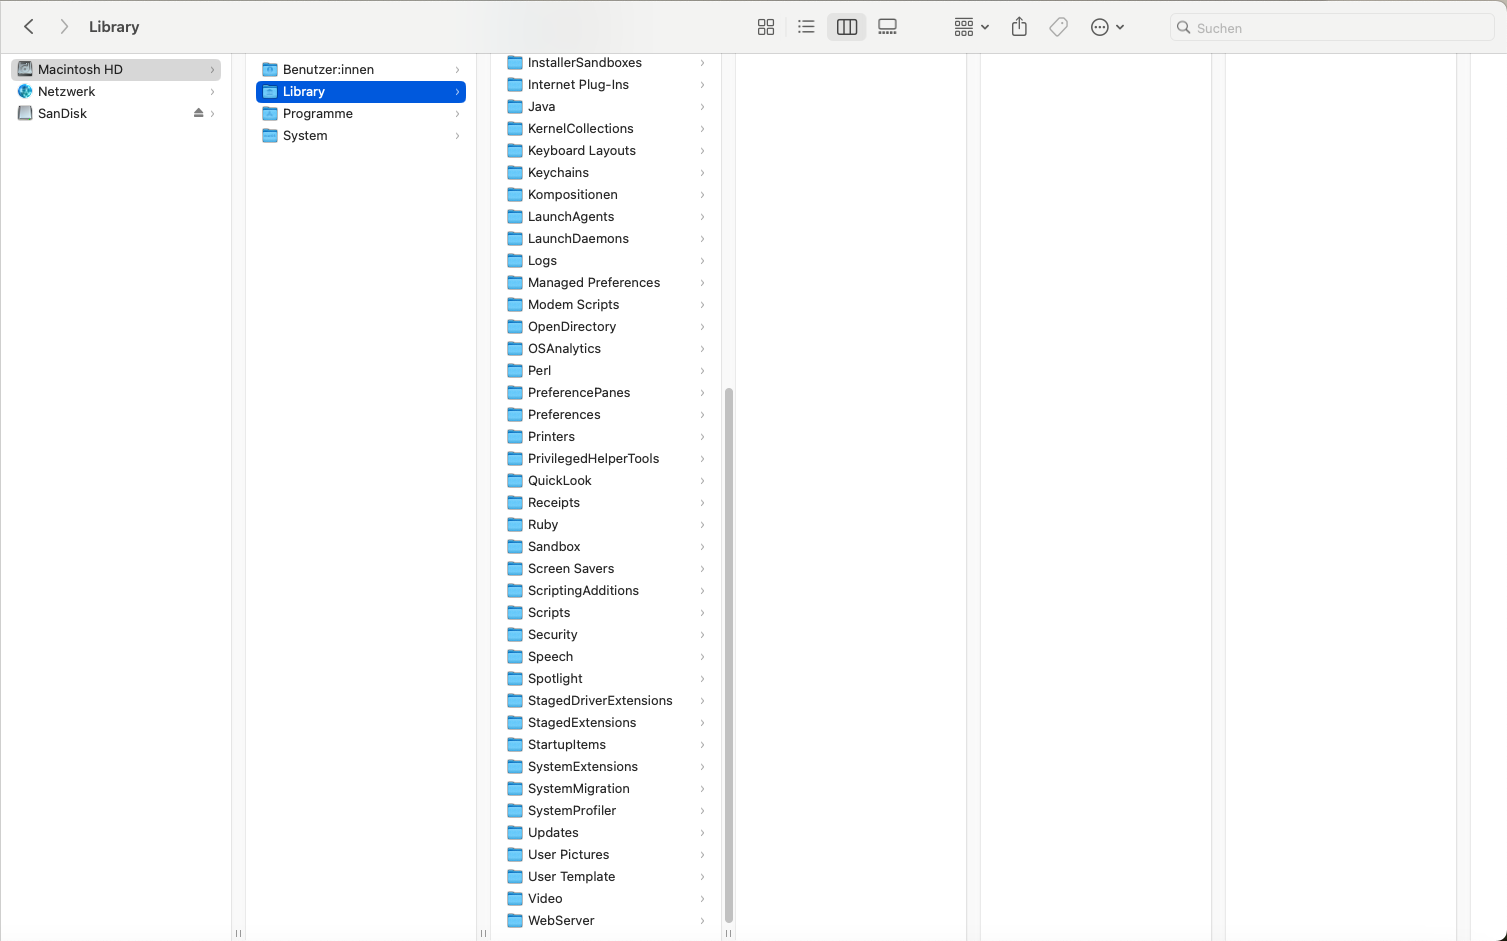Screen dimensions: 1507x941
Task: Select the PrivilegedHelperTools folder
Action: 606,458
